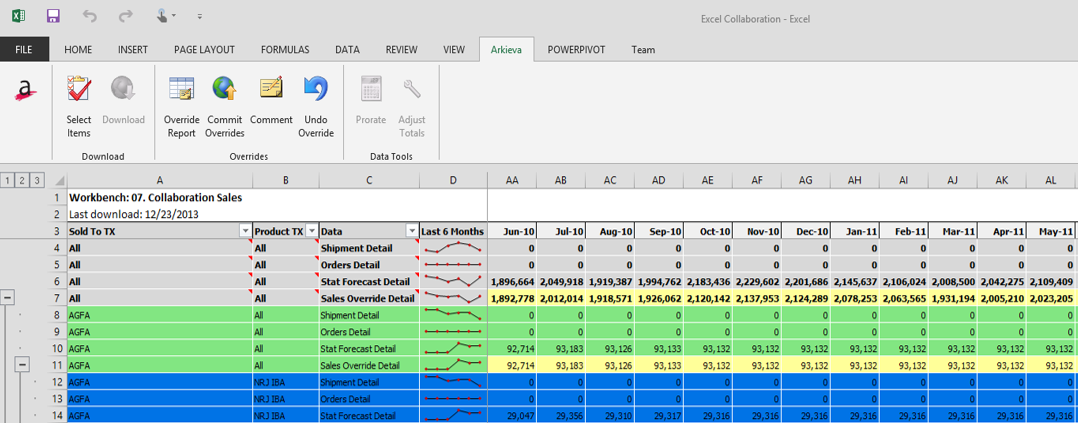Select 'NRJ IBA' product in row 12
Screen dimensions: 1079x423
click(x=286, y=382)
